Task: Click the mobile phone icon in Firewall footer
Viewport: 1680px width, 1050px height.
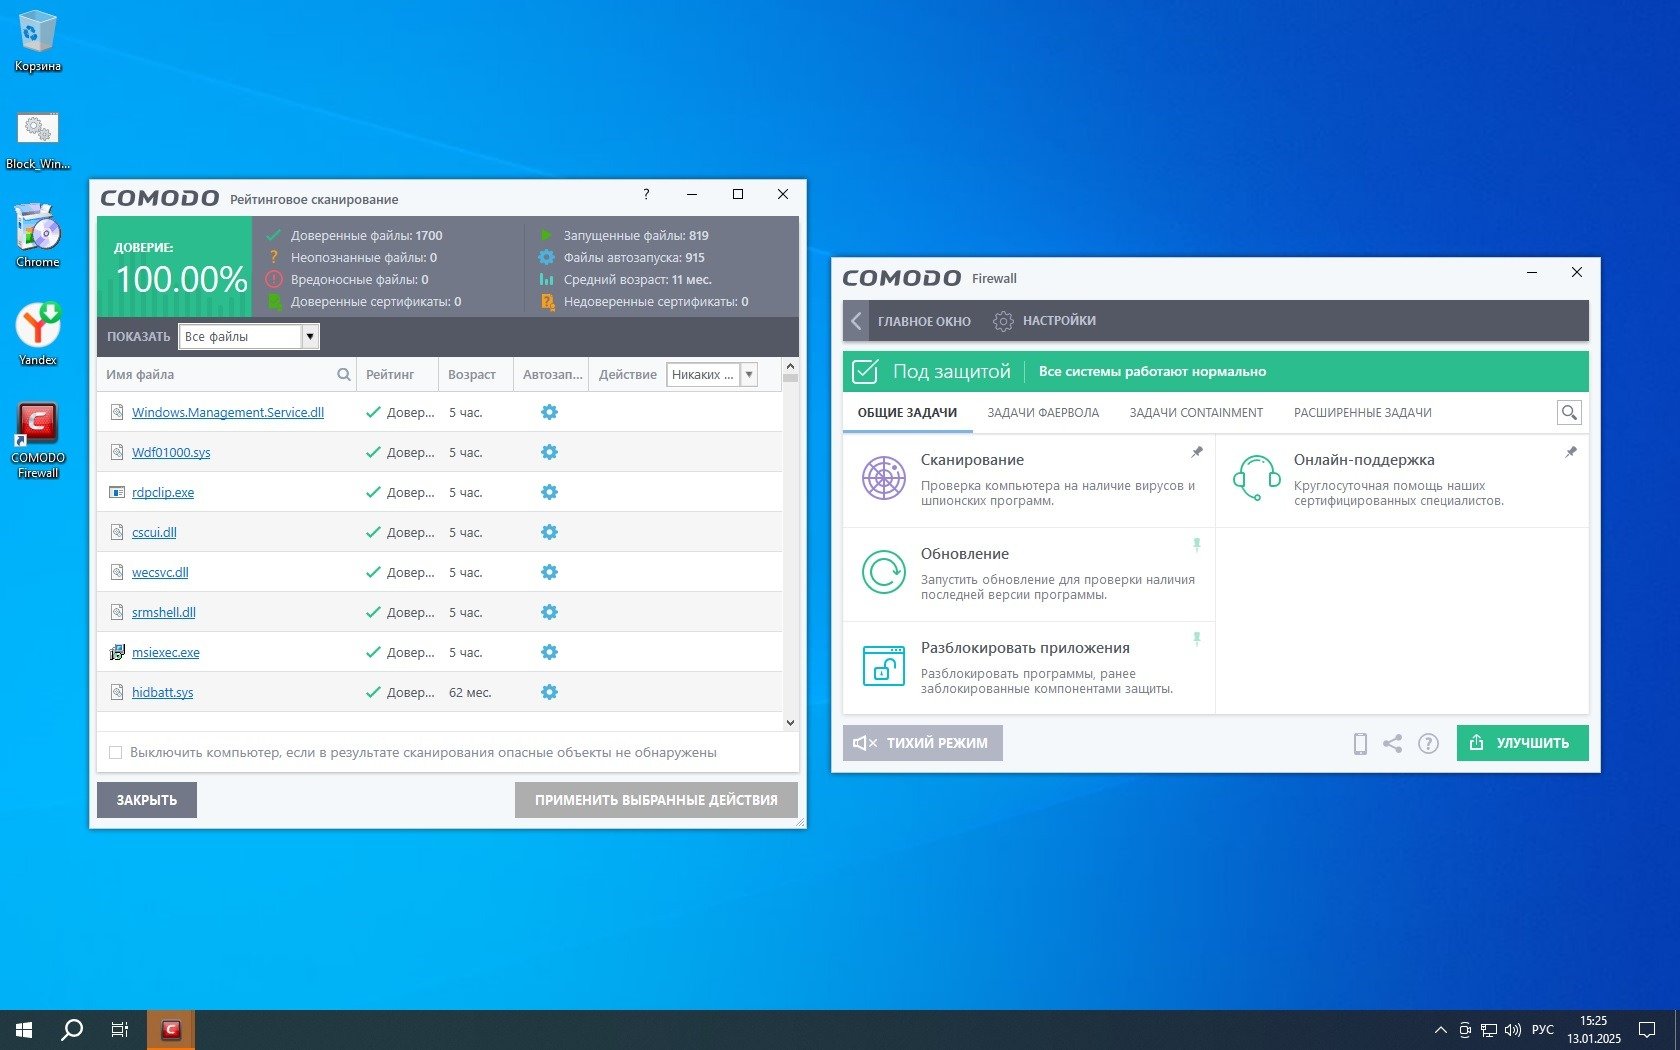Action: click(1360, 743)
